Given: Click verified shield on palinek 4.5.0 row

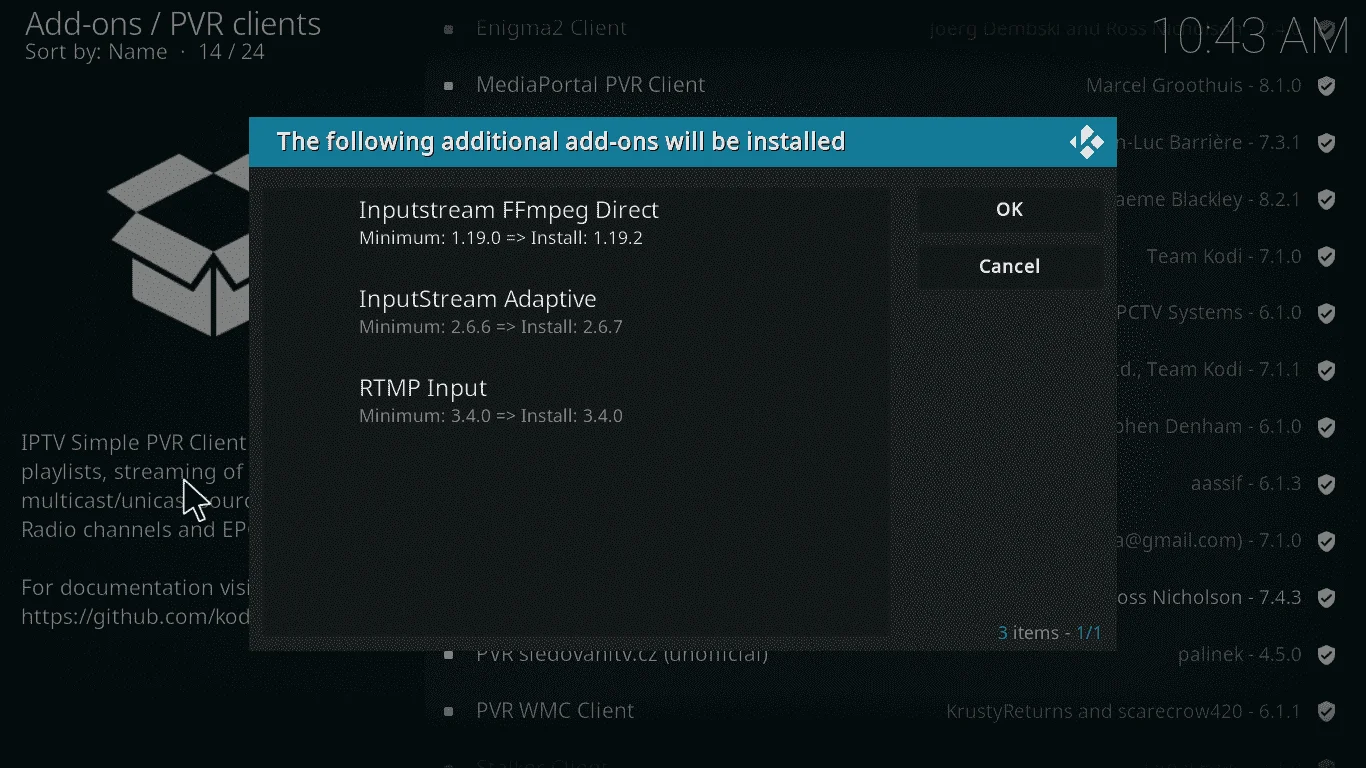Looking at the screenshot, I should click(1326, 656).
